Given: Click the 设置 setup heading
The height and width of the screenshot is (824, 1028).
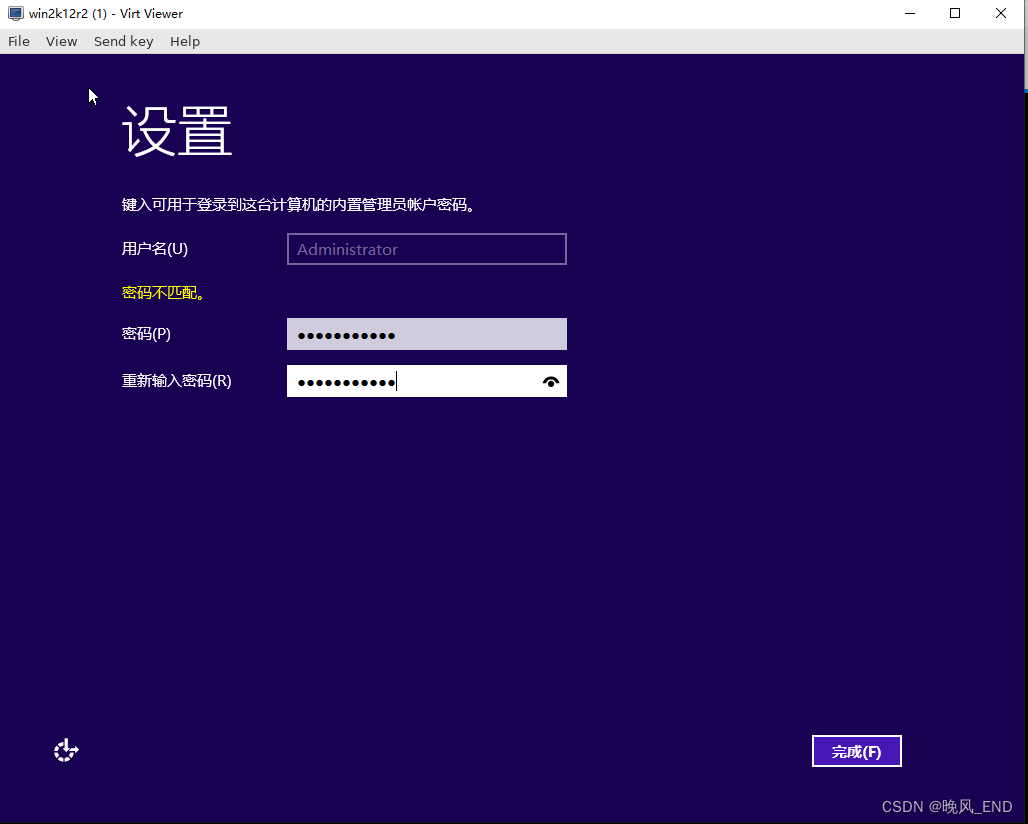Looking at the screenshot, I should click(x=176, y=130).
